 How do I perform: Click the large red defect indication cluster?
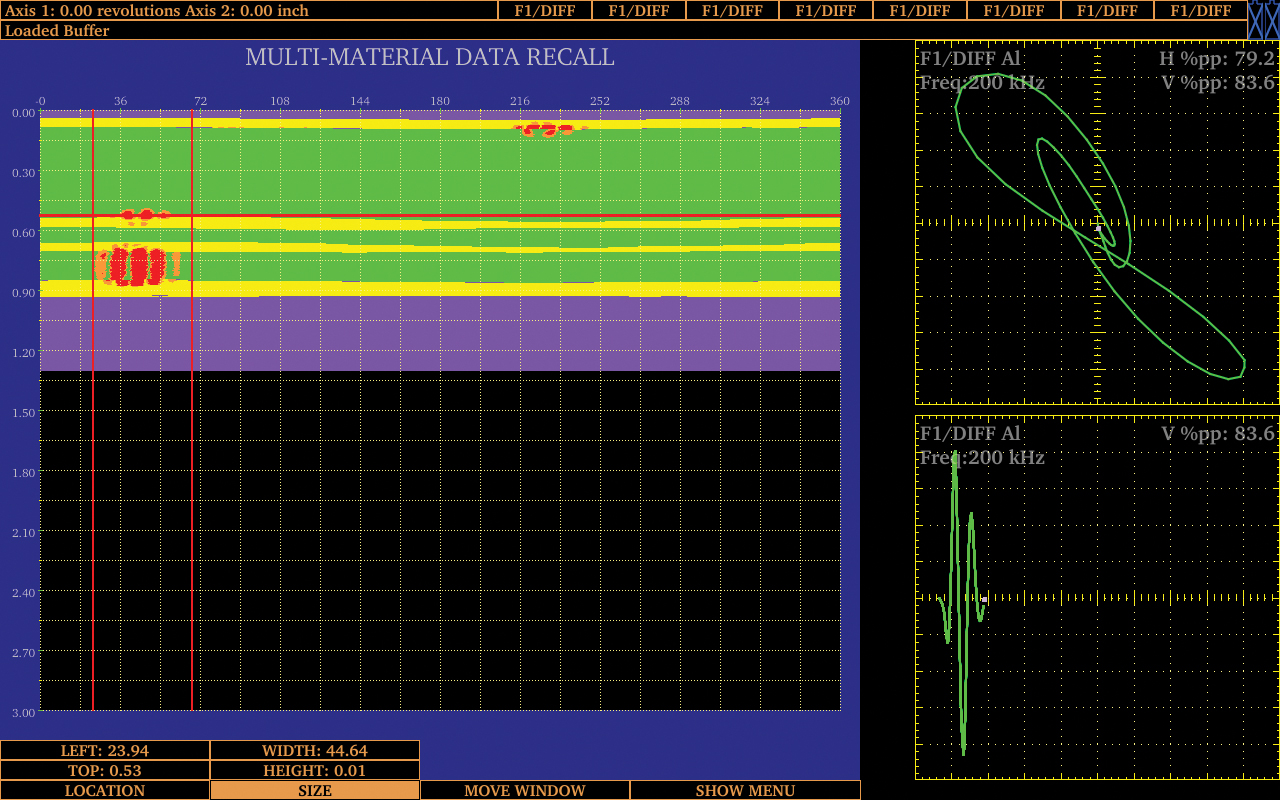pos(137,265)
